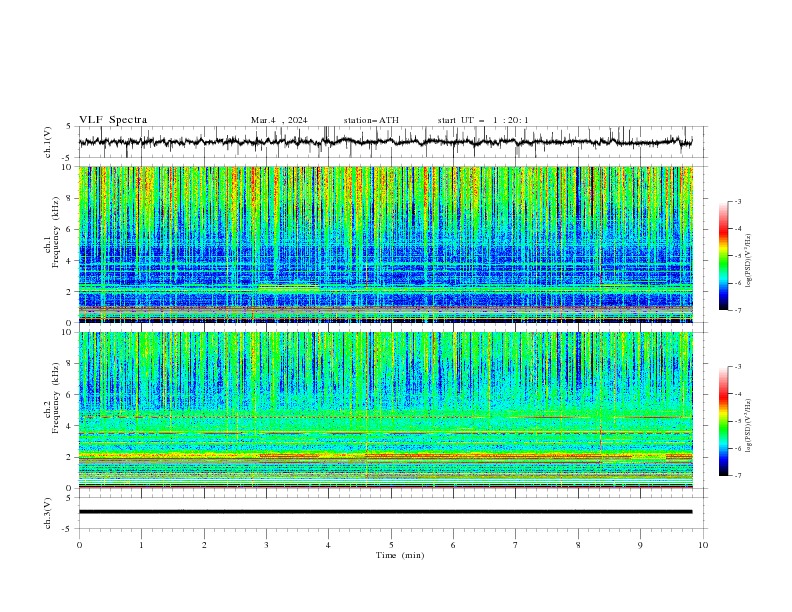Click the "Time (min)" x-axis label
The image size is (792, 612).
(400, 555)
